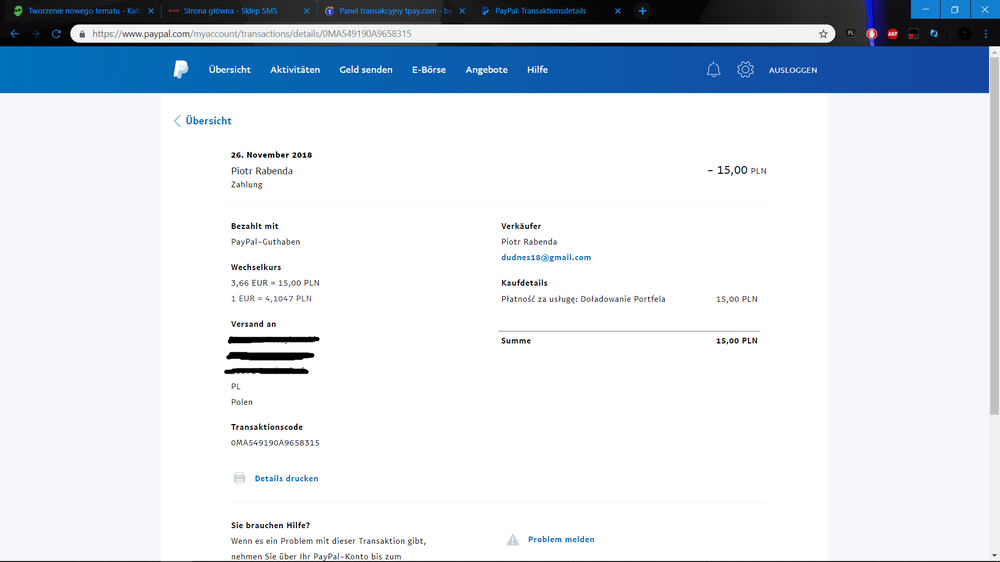Close the PayPal Transaktionsdetails tab

pyautogui.click(x=617, y=11)
